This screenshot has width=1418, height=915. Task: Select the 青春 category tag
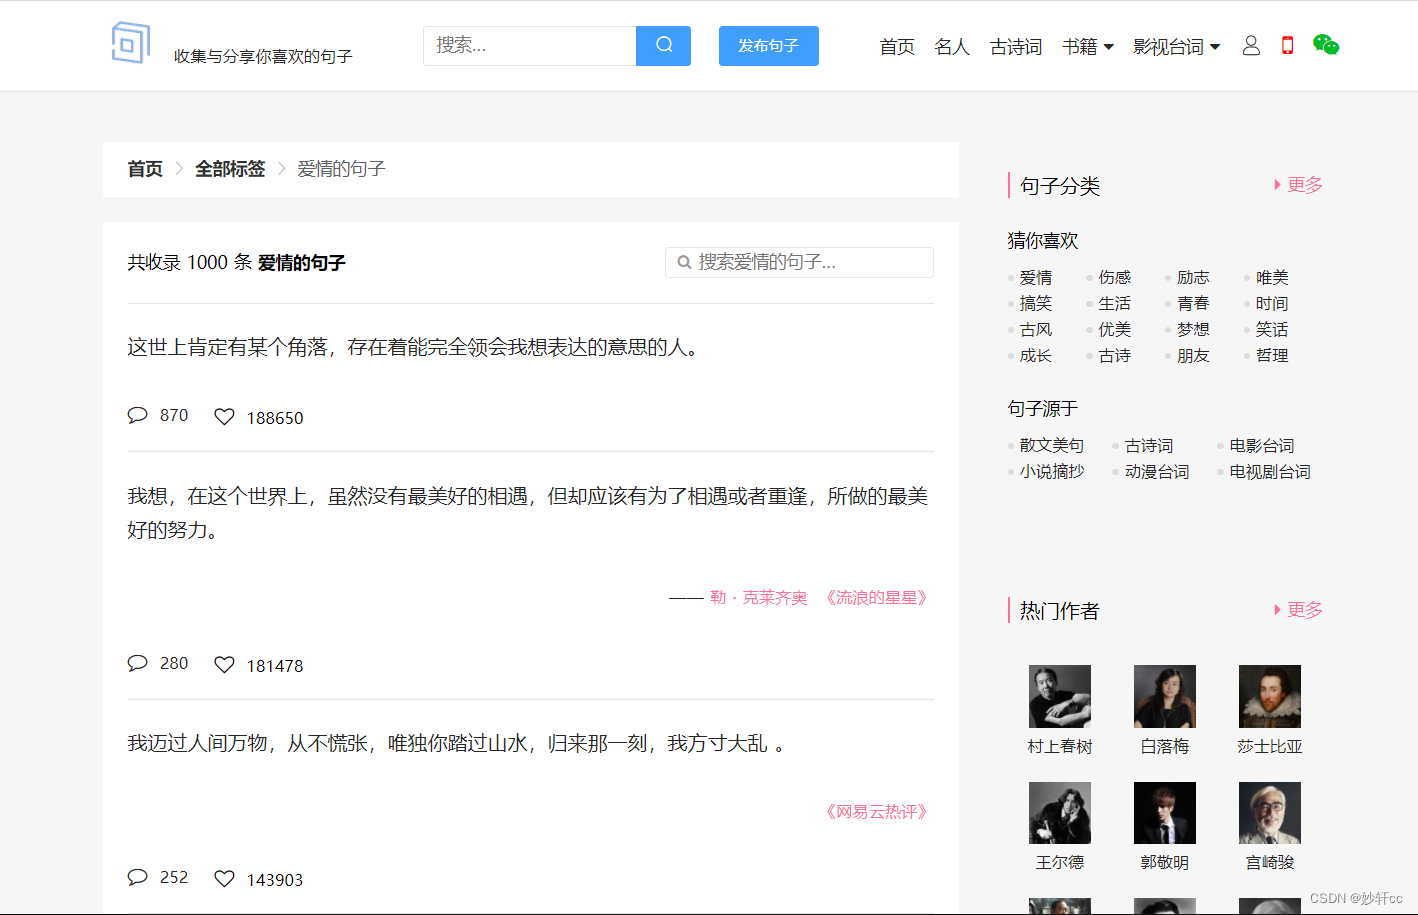tap(1193, 303)
